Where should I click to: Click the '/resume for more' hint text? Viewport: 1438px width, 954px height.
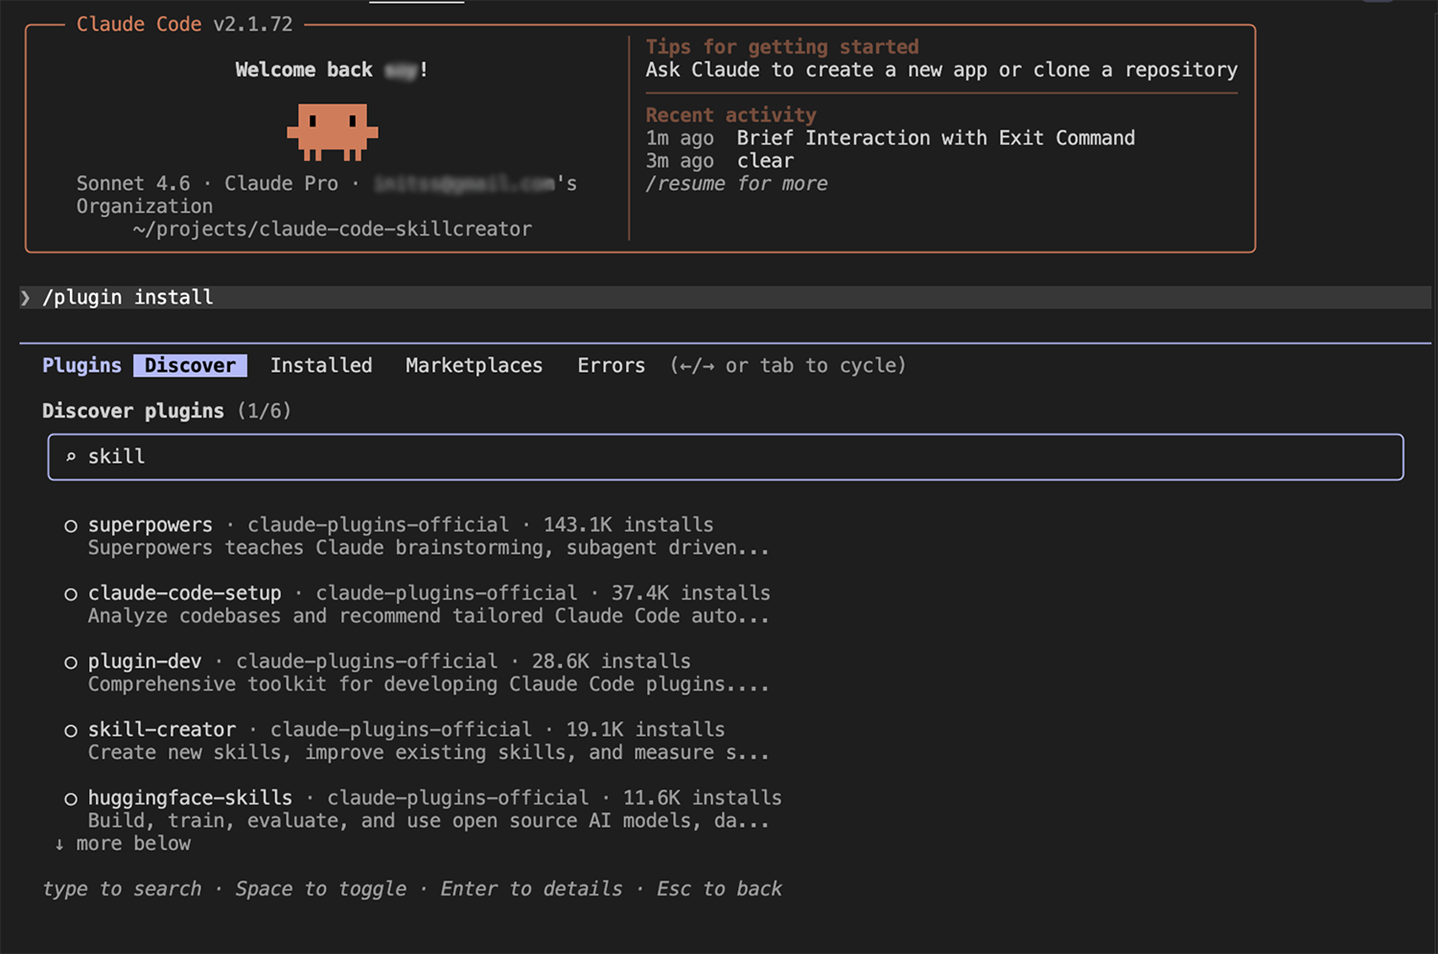pyautogui.click(x=736, y=184)
